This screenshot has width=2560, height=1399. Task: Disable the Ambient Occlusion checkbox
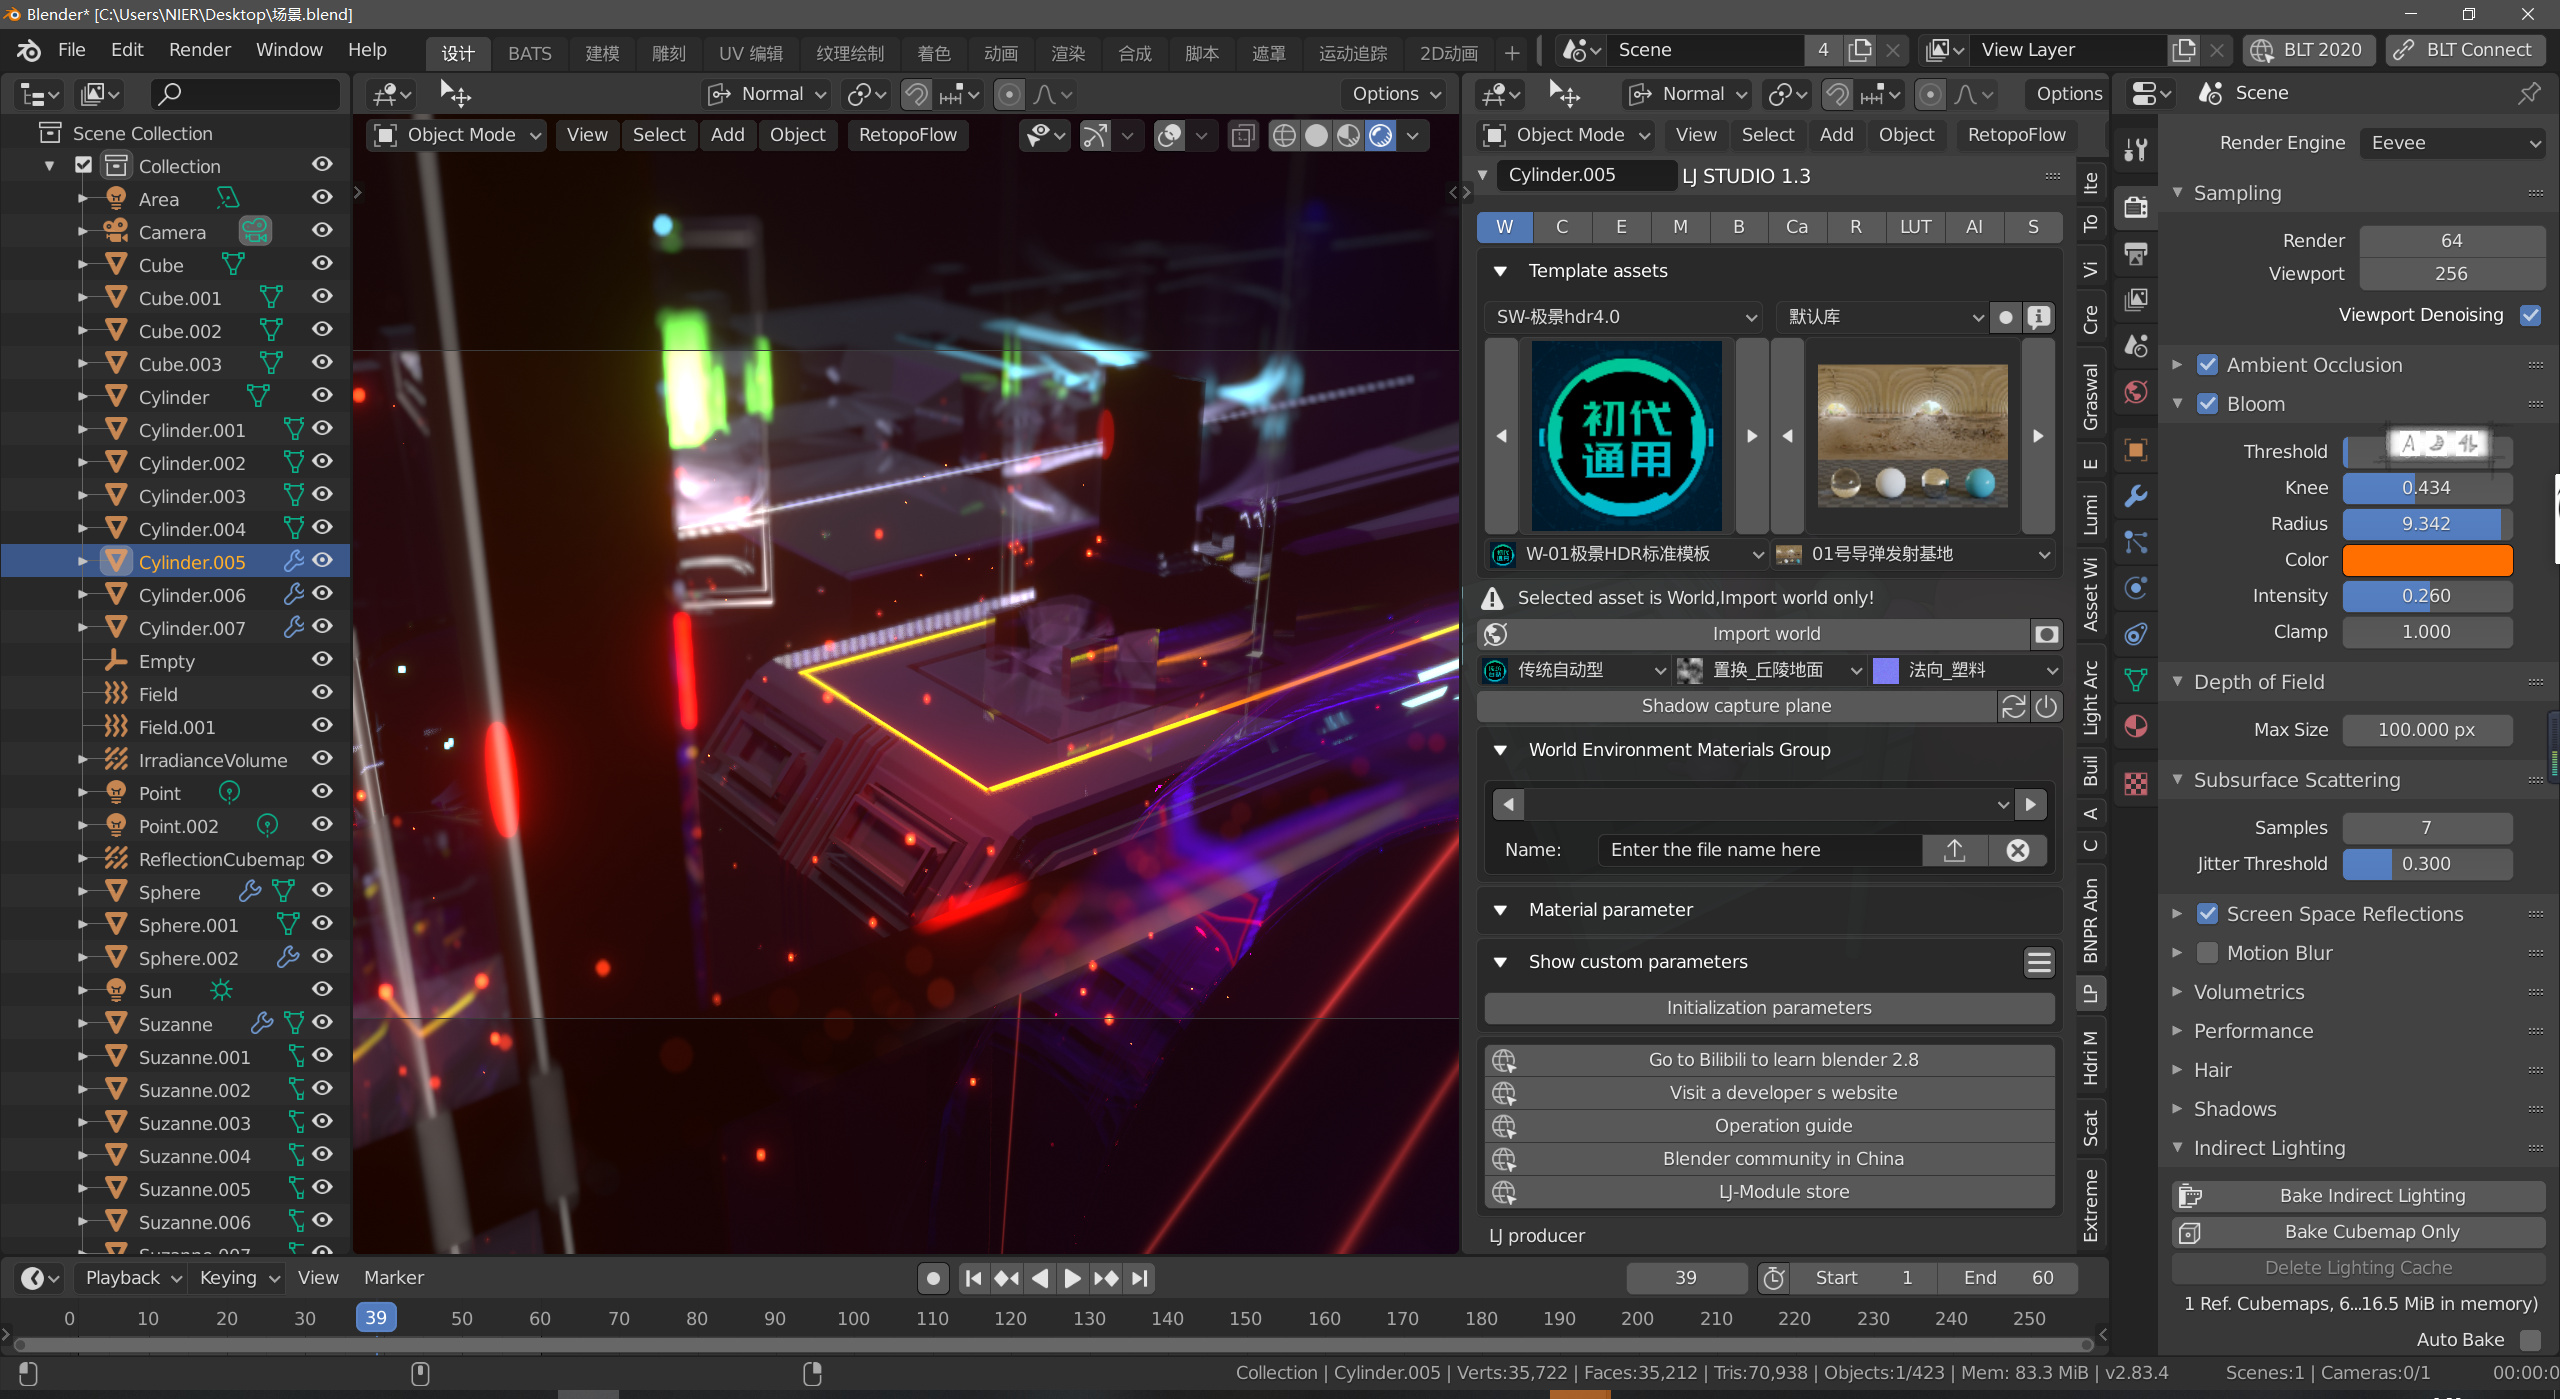click(x=2207, y=365)
